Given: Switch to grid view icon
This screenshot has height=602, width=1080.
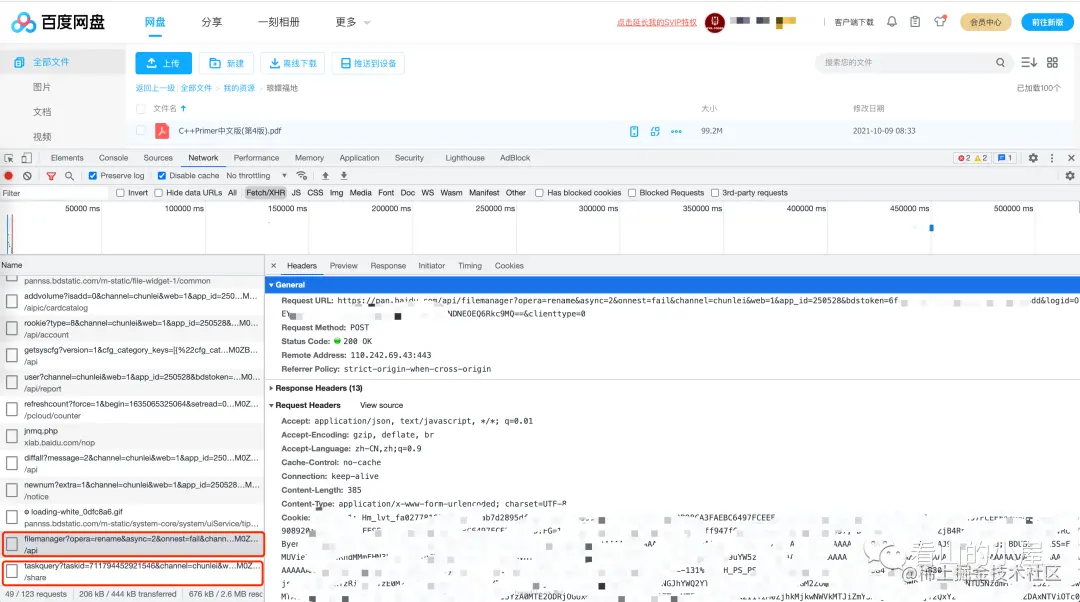Looking at the screenshot, I should tap(1052, 63).
